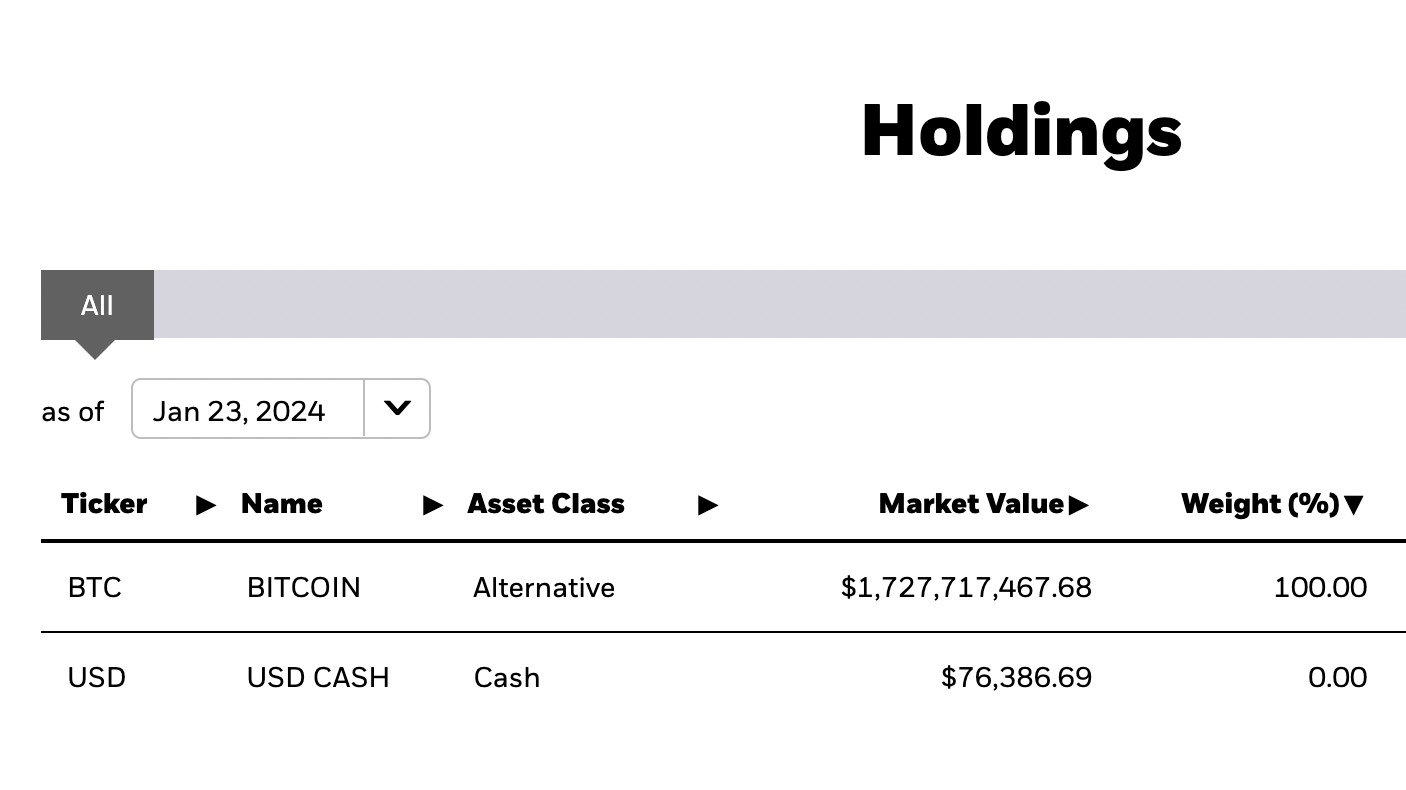Click the Asset Class column header
Viewport: 1406px width, 790px height.
point(546,504)
